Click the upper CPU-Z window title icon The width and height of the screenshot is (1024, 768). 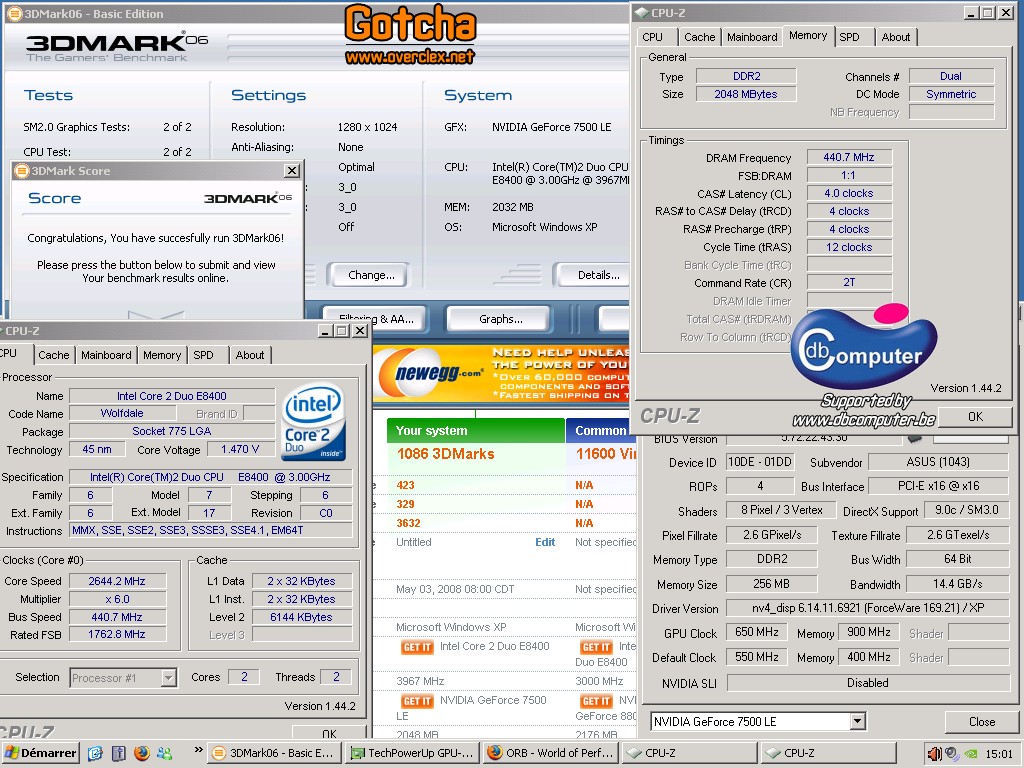[642, 12]
